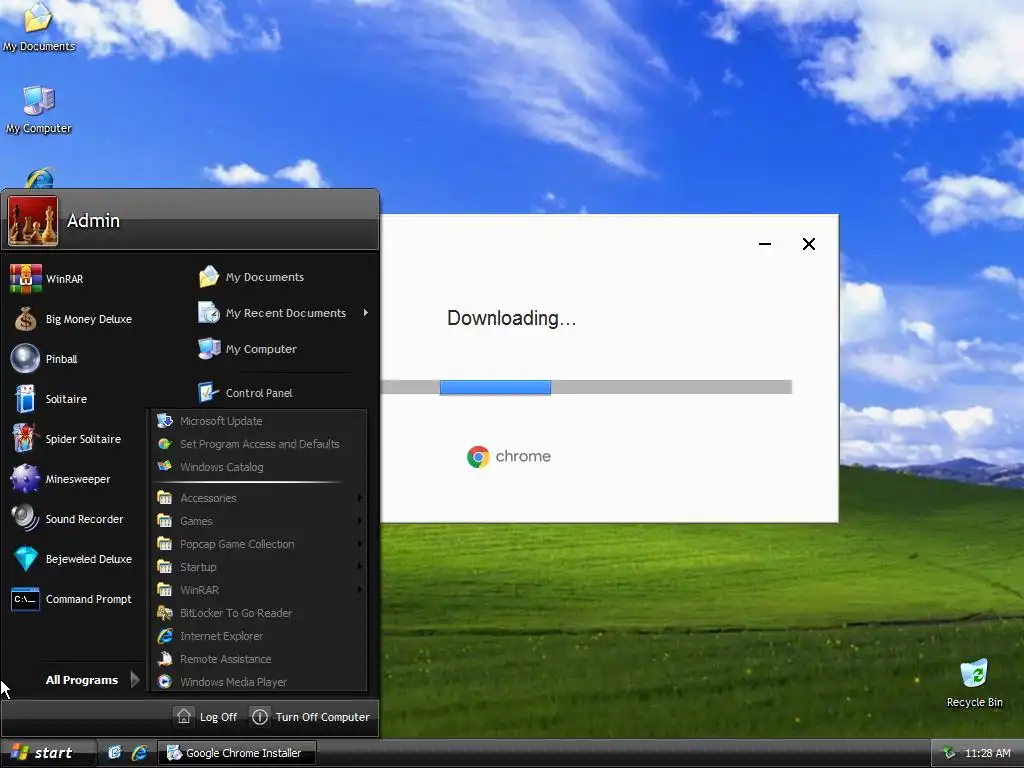The image size is (1024, 768).
Task: Click Google Chrome Installer taskbar button
Action: click(x=236, y=753)
